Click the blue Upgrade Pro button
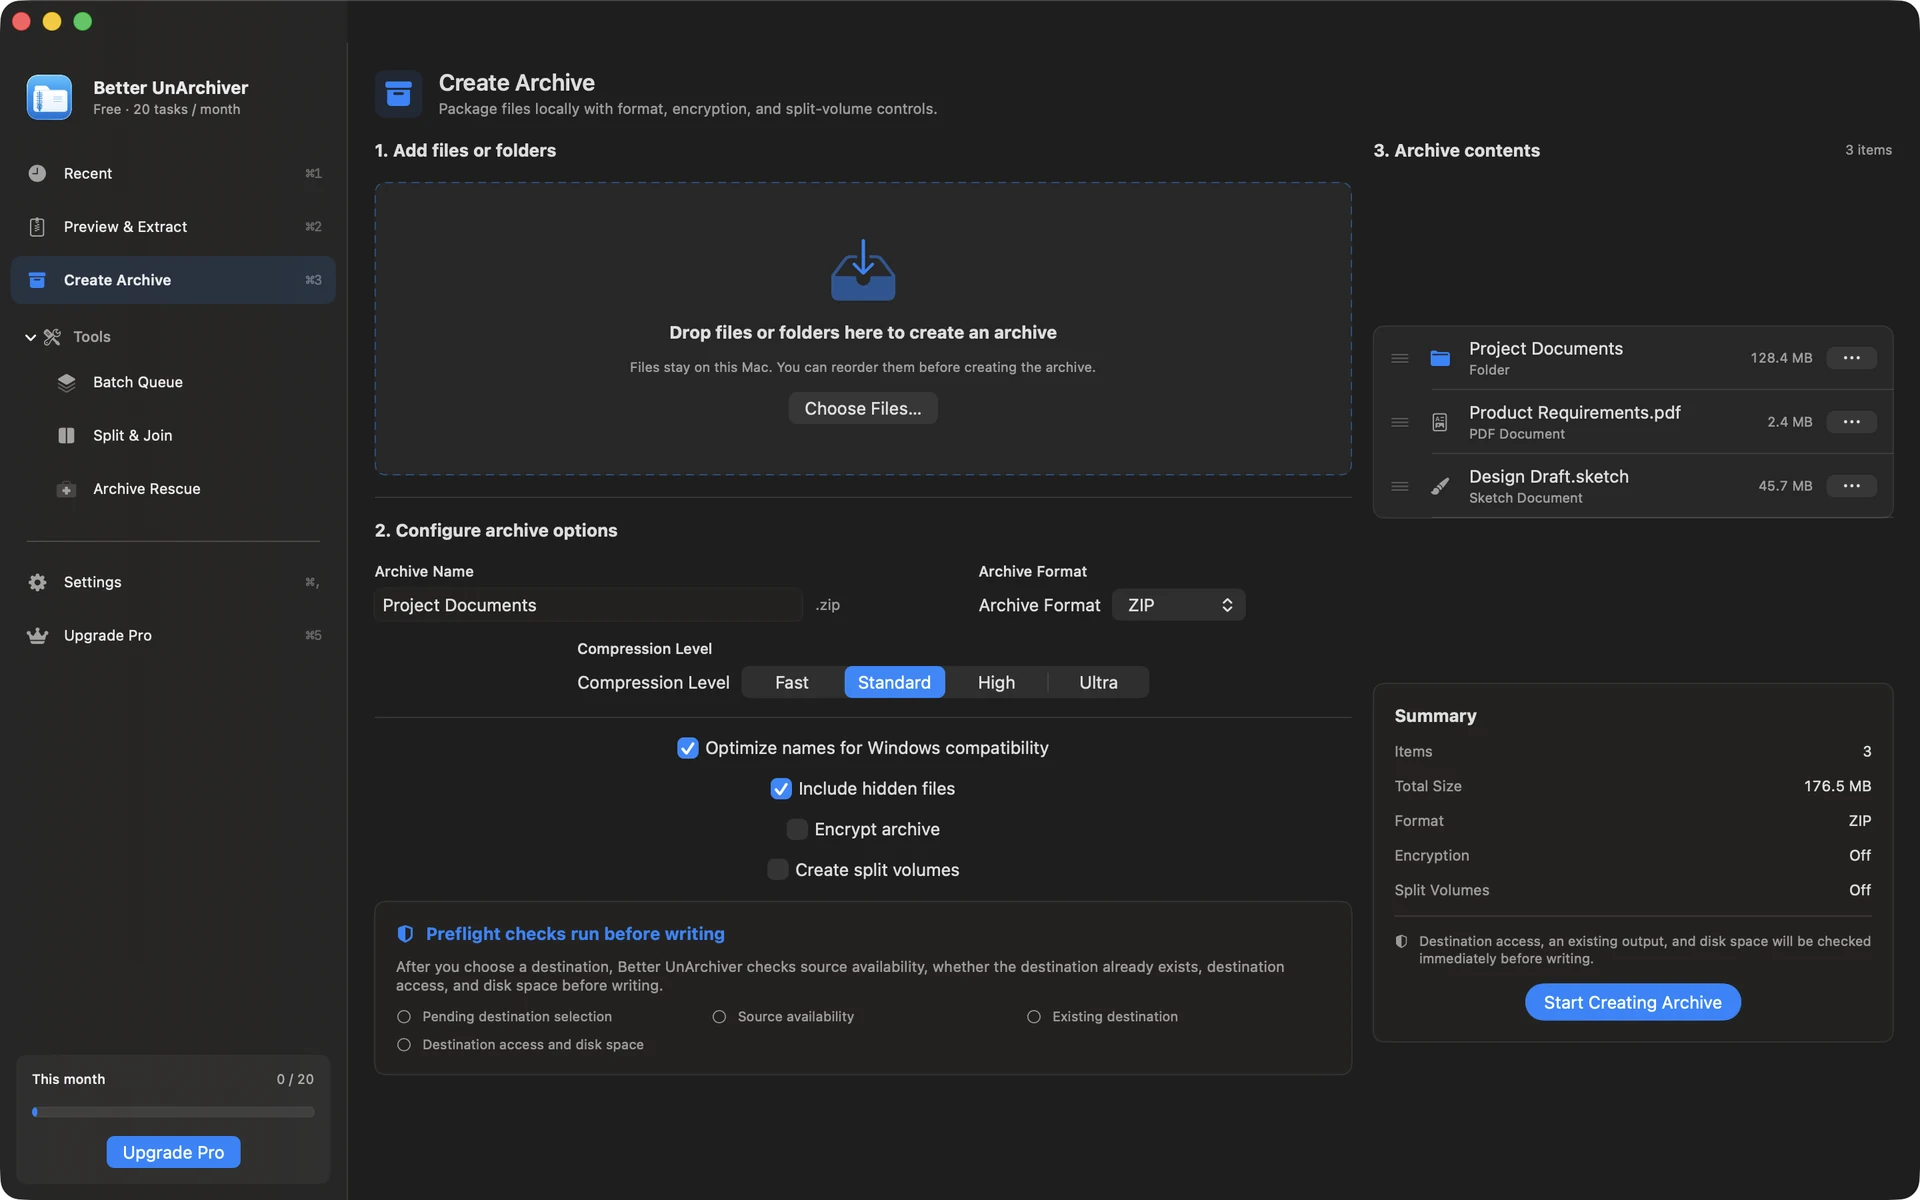 click(x=173, y=1152)
